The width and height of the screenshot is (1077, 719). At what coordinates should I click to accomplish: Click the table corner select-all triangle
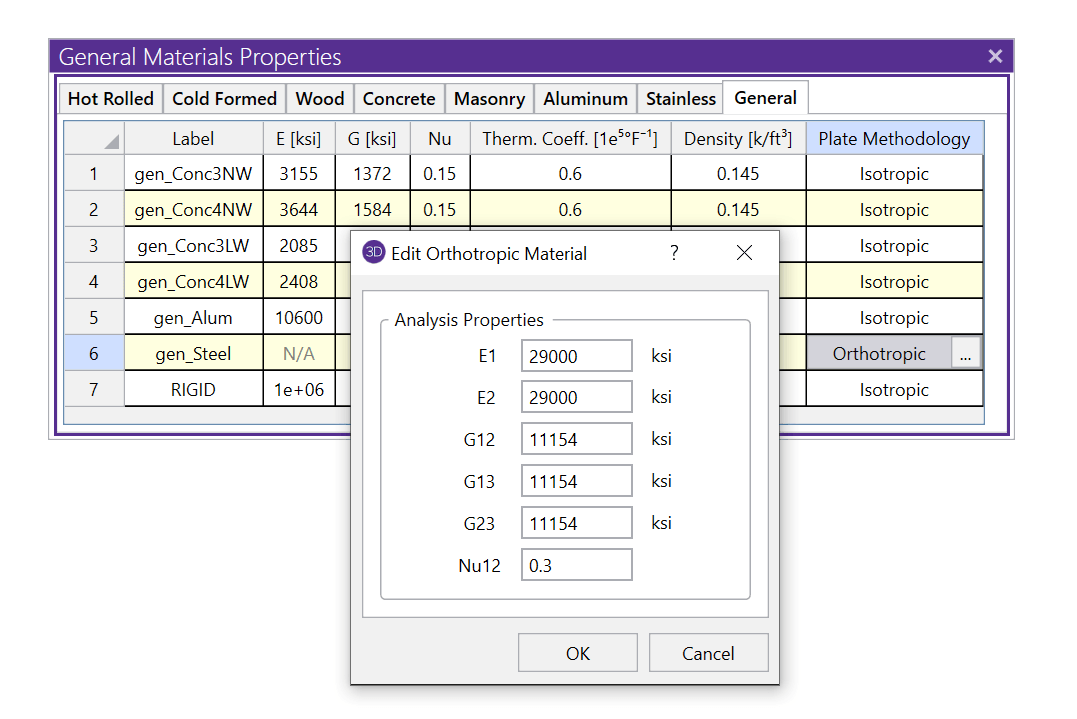pos(110,140)
